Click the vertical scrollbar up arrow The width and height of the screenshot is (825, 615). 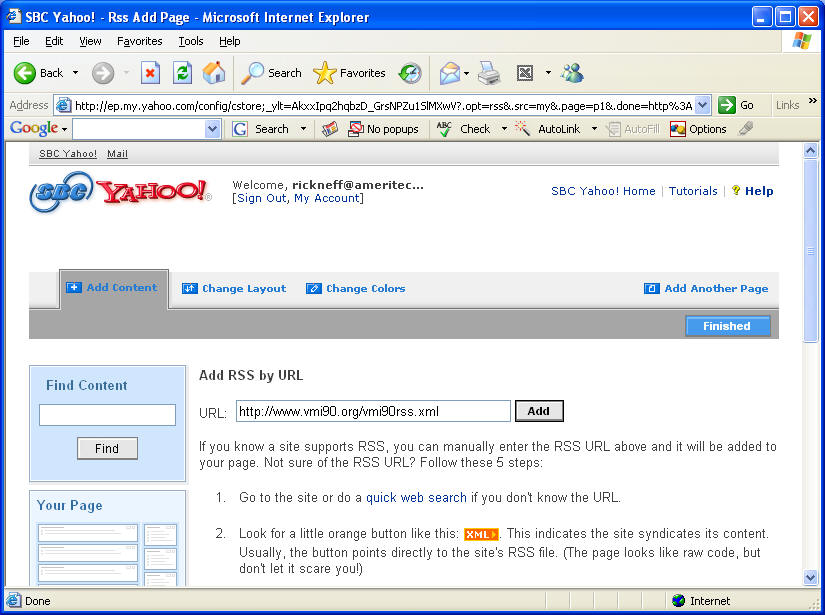(x=810, y=151)
